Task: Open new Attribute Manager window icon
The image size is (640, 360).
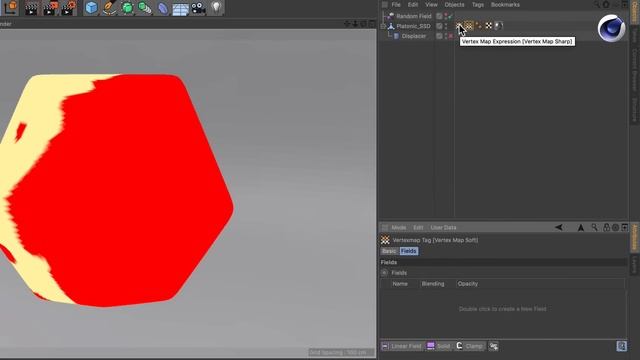Action: click(624, 227)
